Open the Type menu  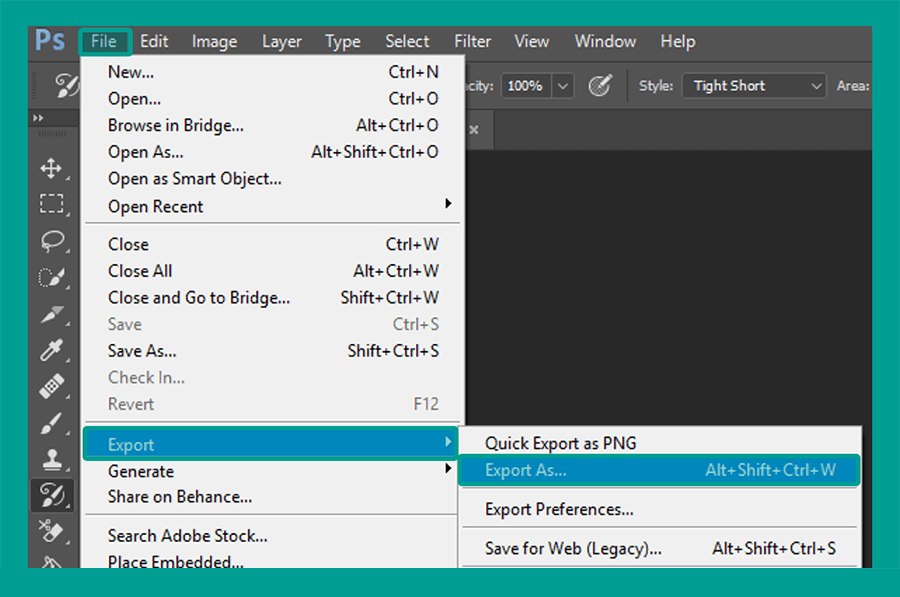(343, 41)
